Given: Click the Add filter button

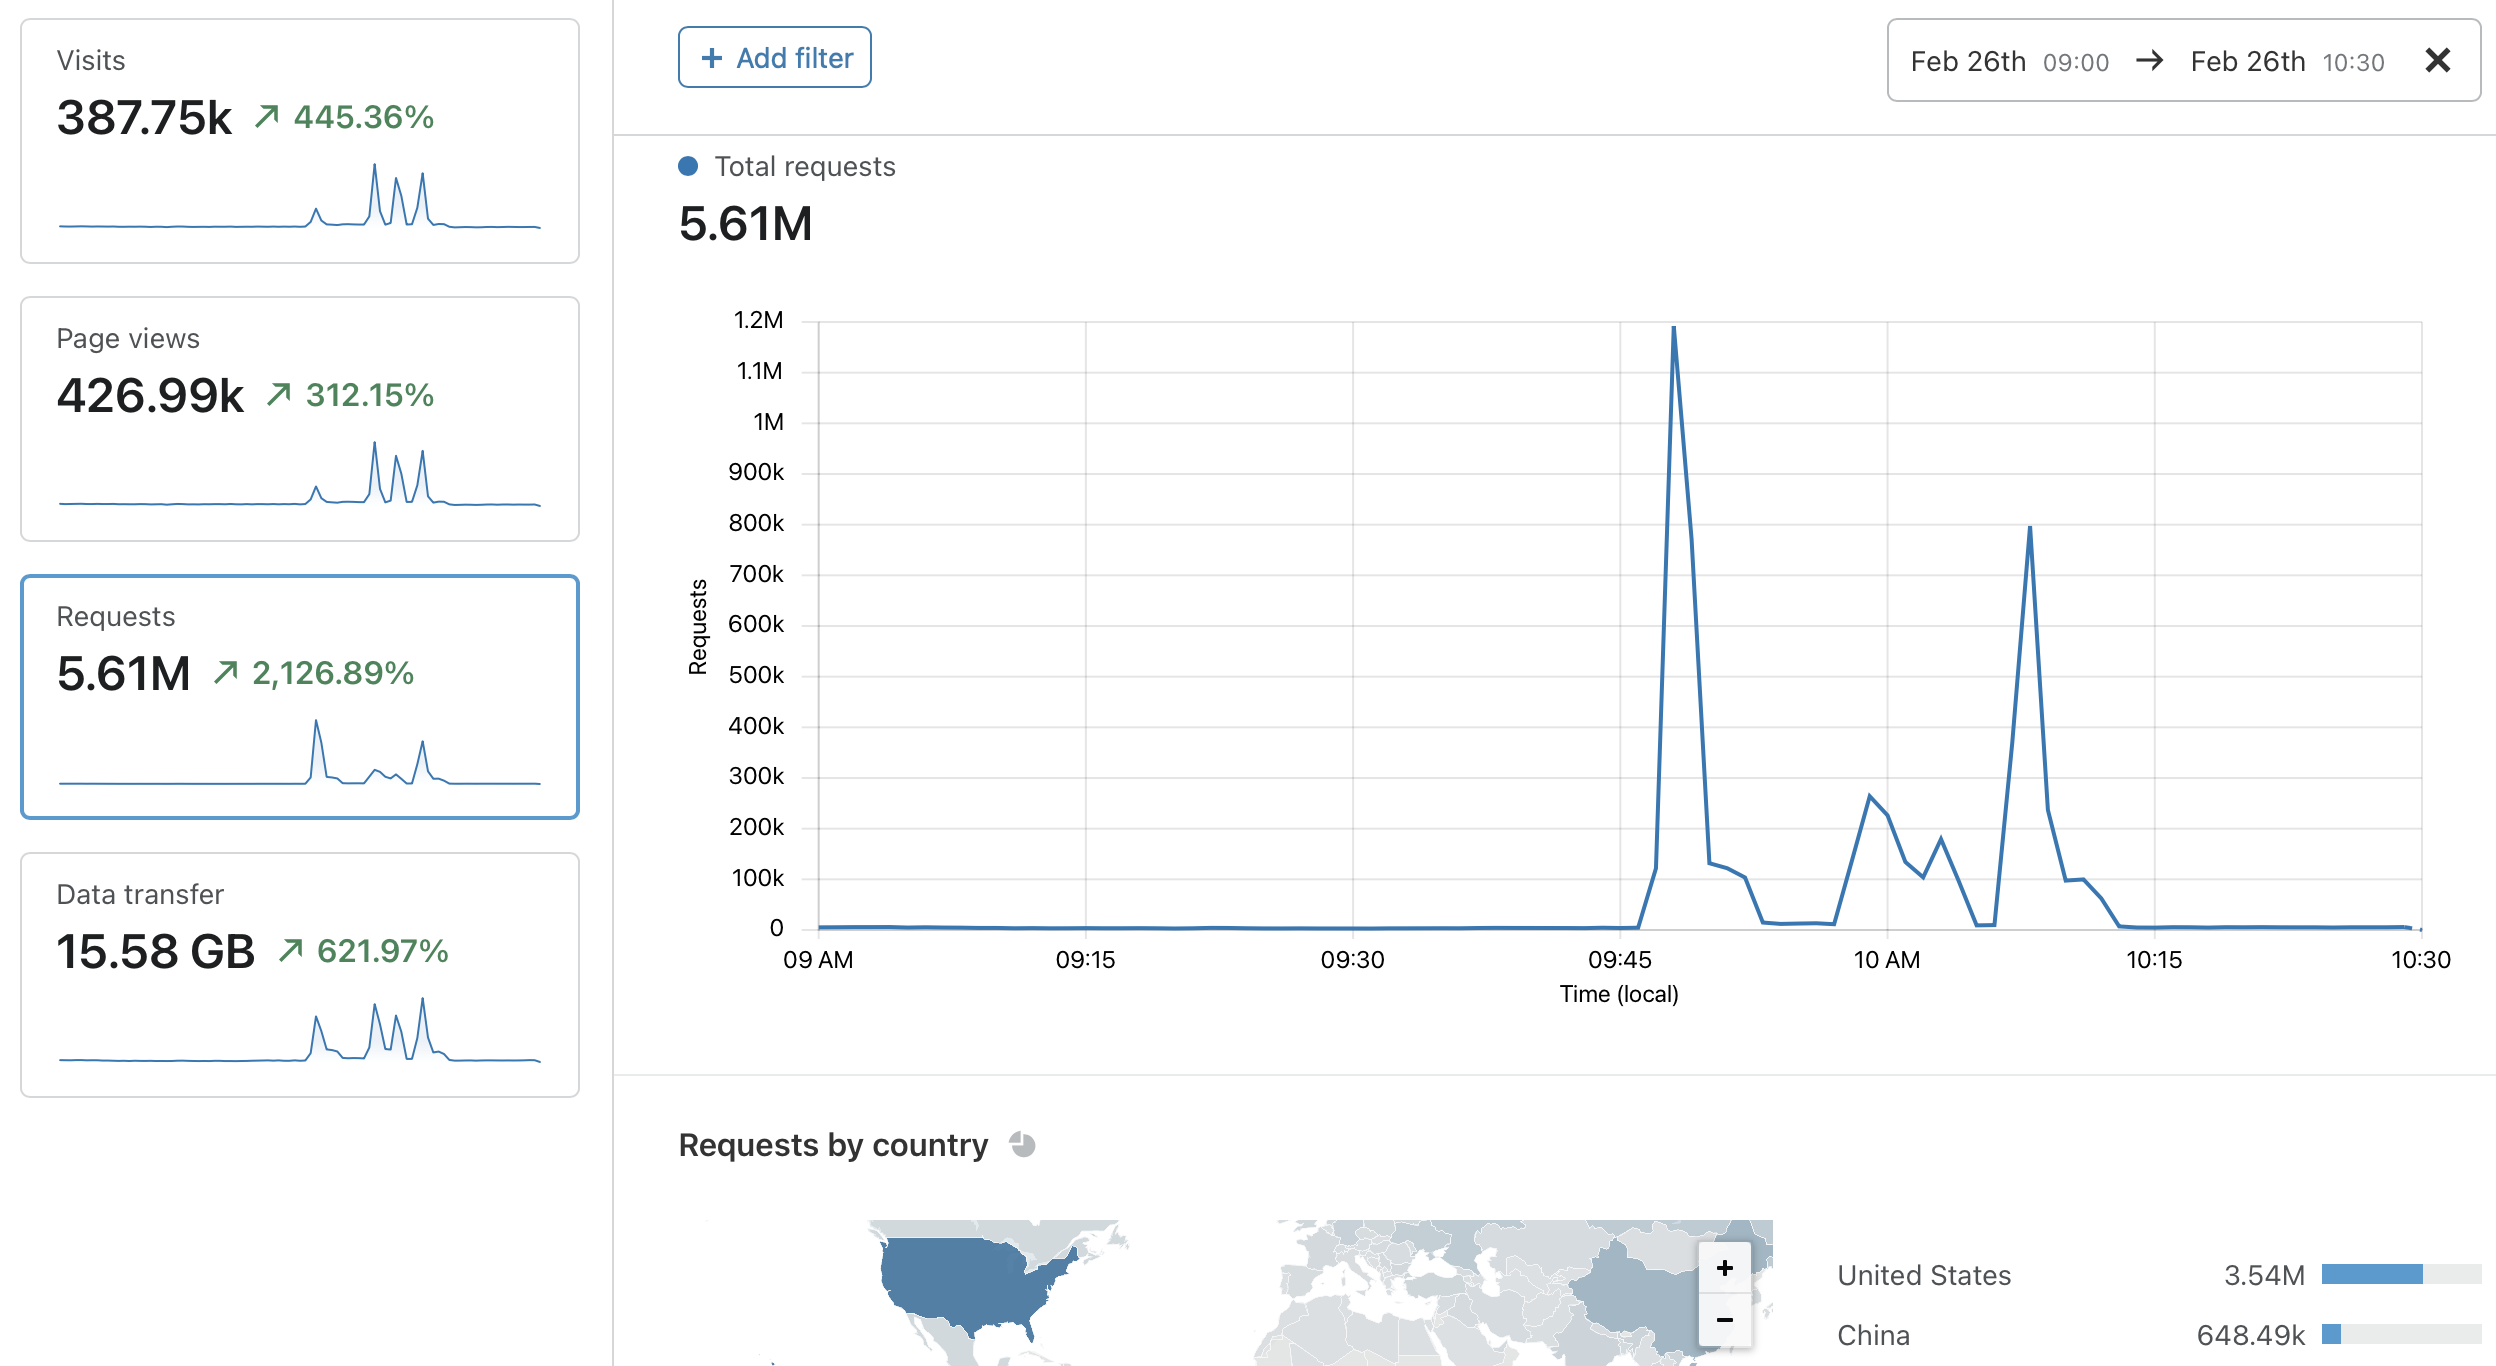Looking at the screenshot, I should click(x=774, y=58).
